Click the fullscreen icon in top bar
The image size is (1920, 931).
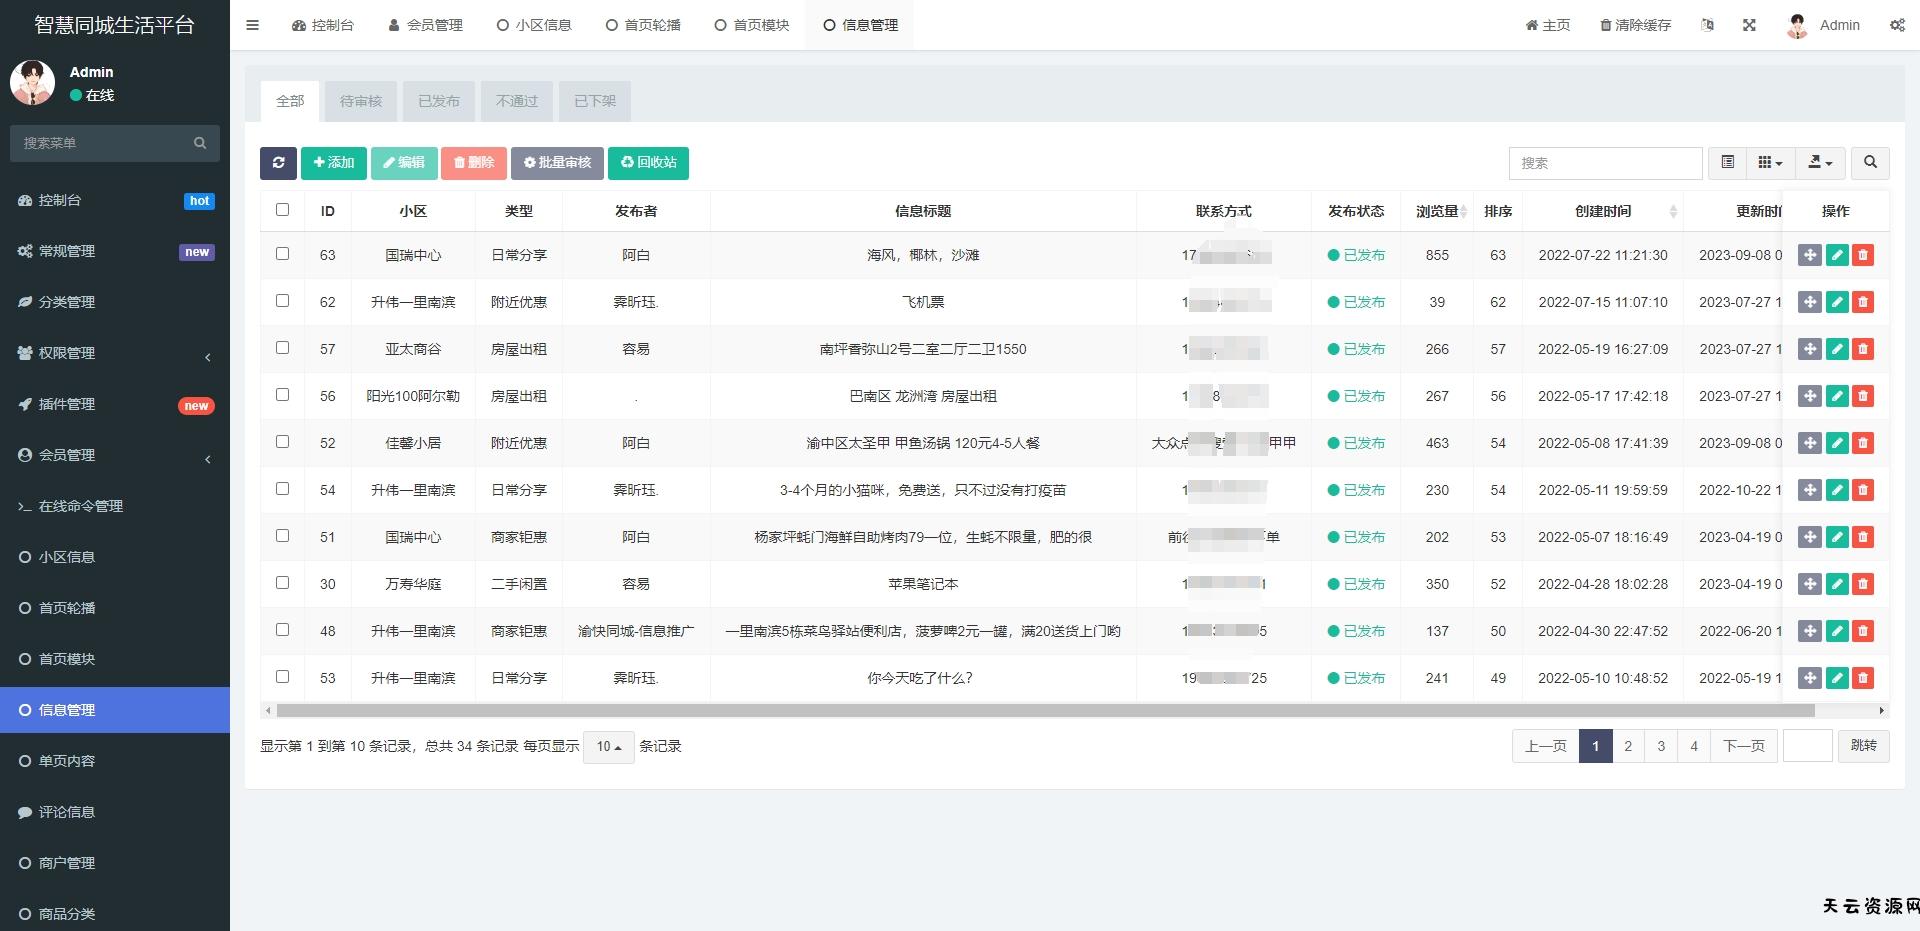tap(1749, 25)
